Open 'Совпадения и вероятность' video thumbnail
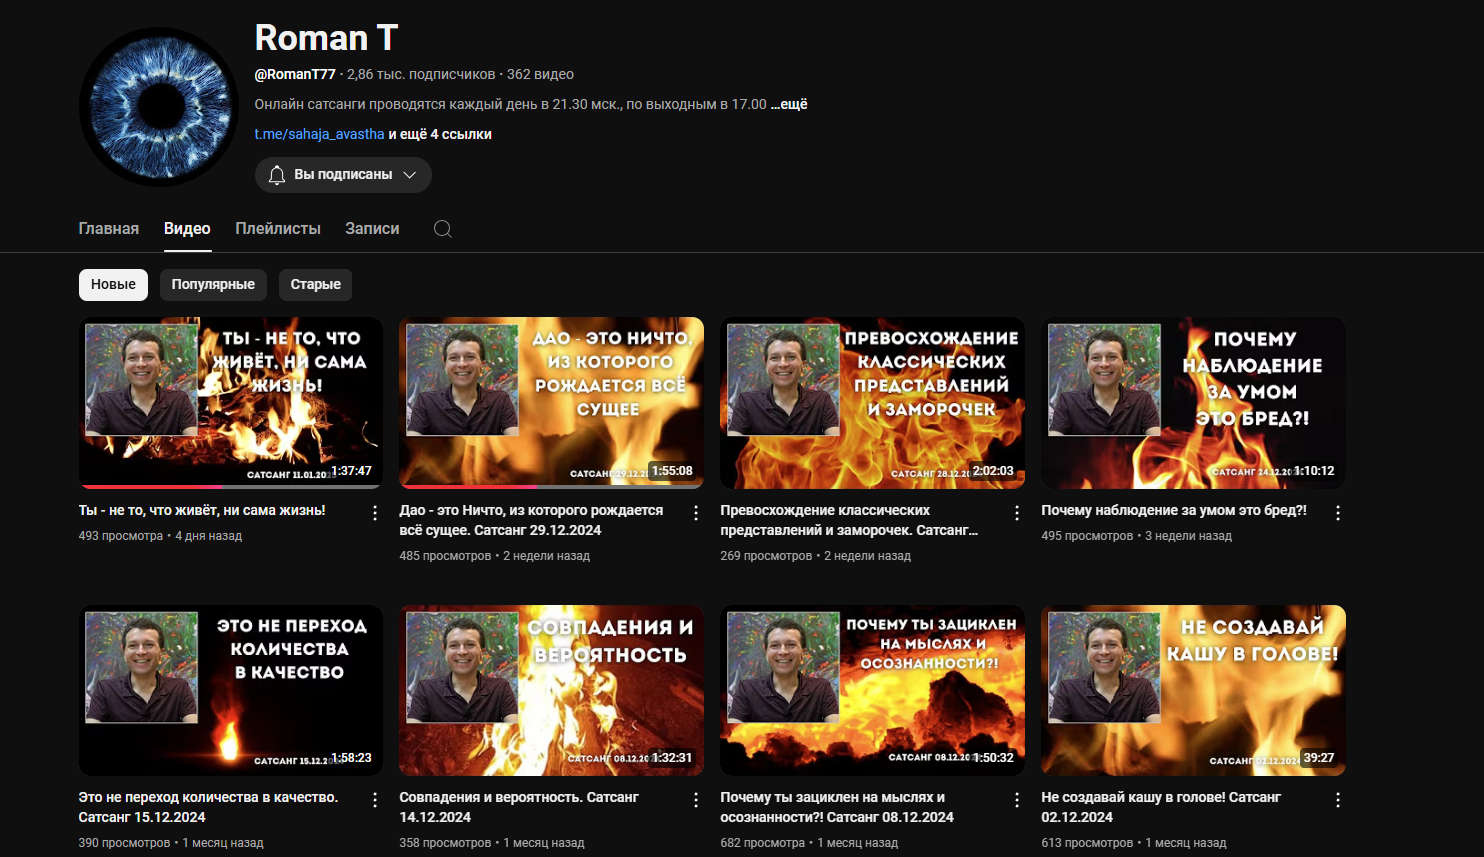Viewport: 1484px width, 857px height. (551, 690)
